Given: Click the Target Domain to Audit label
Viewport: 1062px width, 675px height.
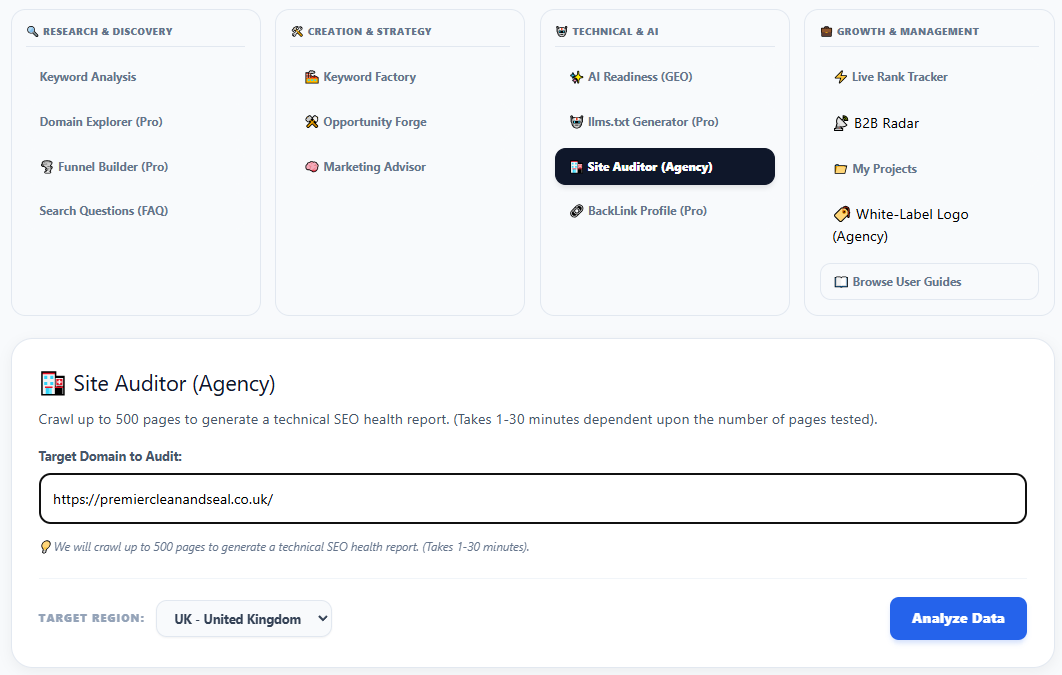Looking at the screenshot, I should click(110, 456).
